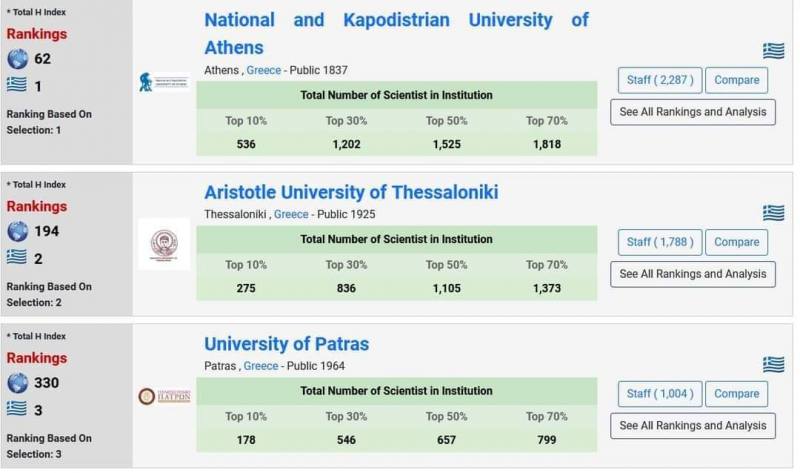Open Aristotle University of Thessaloniki page
Image resolution: width=800 pixels, height=473 pixels.
point(351,193)
